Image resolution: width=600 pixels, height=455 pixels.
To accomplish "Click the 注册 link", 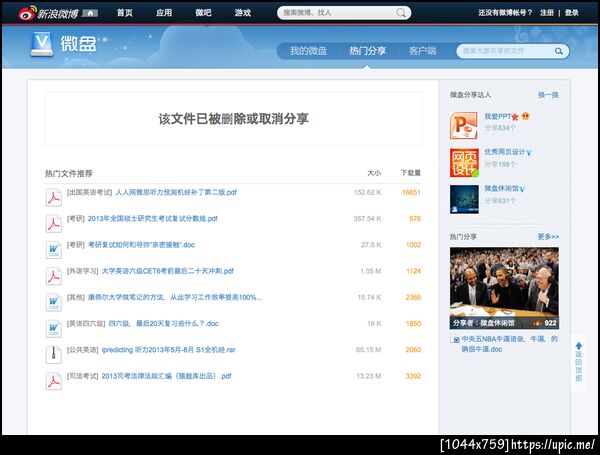I will 547,13.
